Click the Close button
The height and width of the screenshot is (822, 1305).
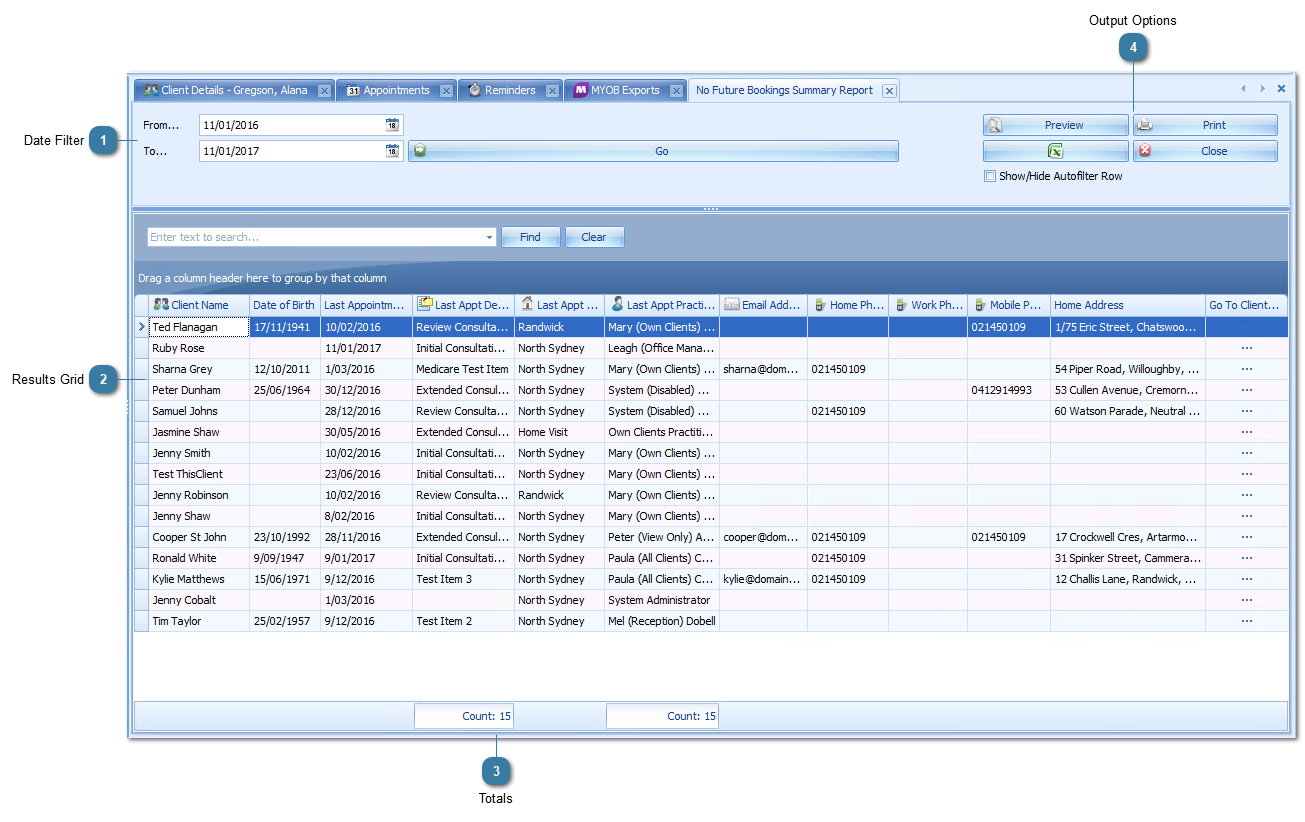[x=1205, y=151]
